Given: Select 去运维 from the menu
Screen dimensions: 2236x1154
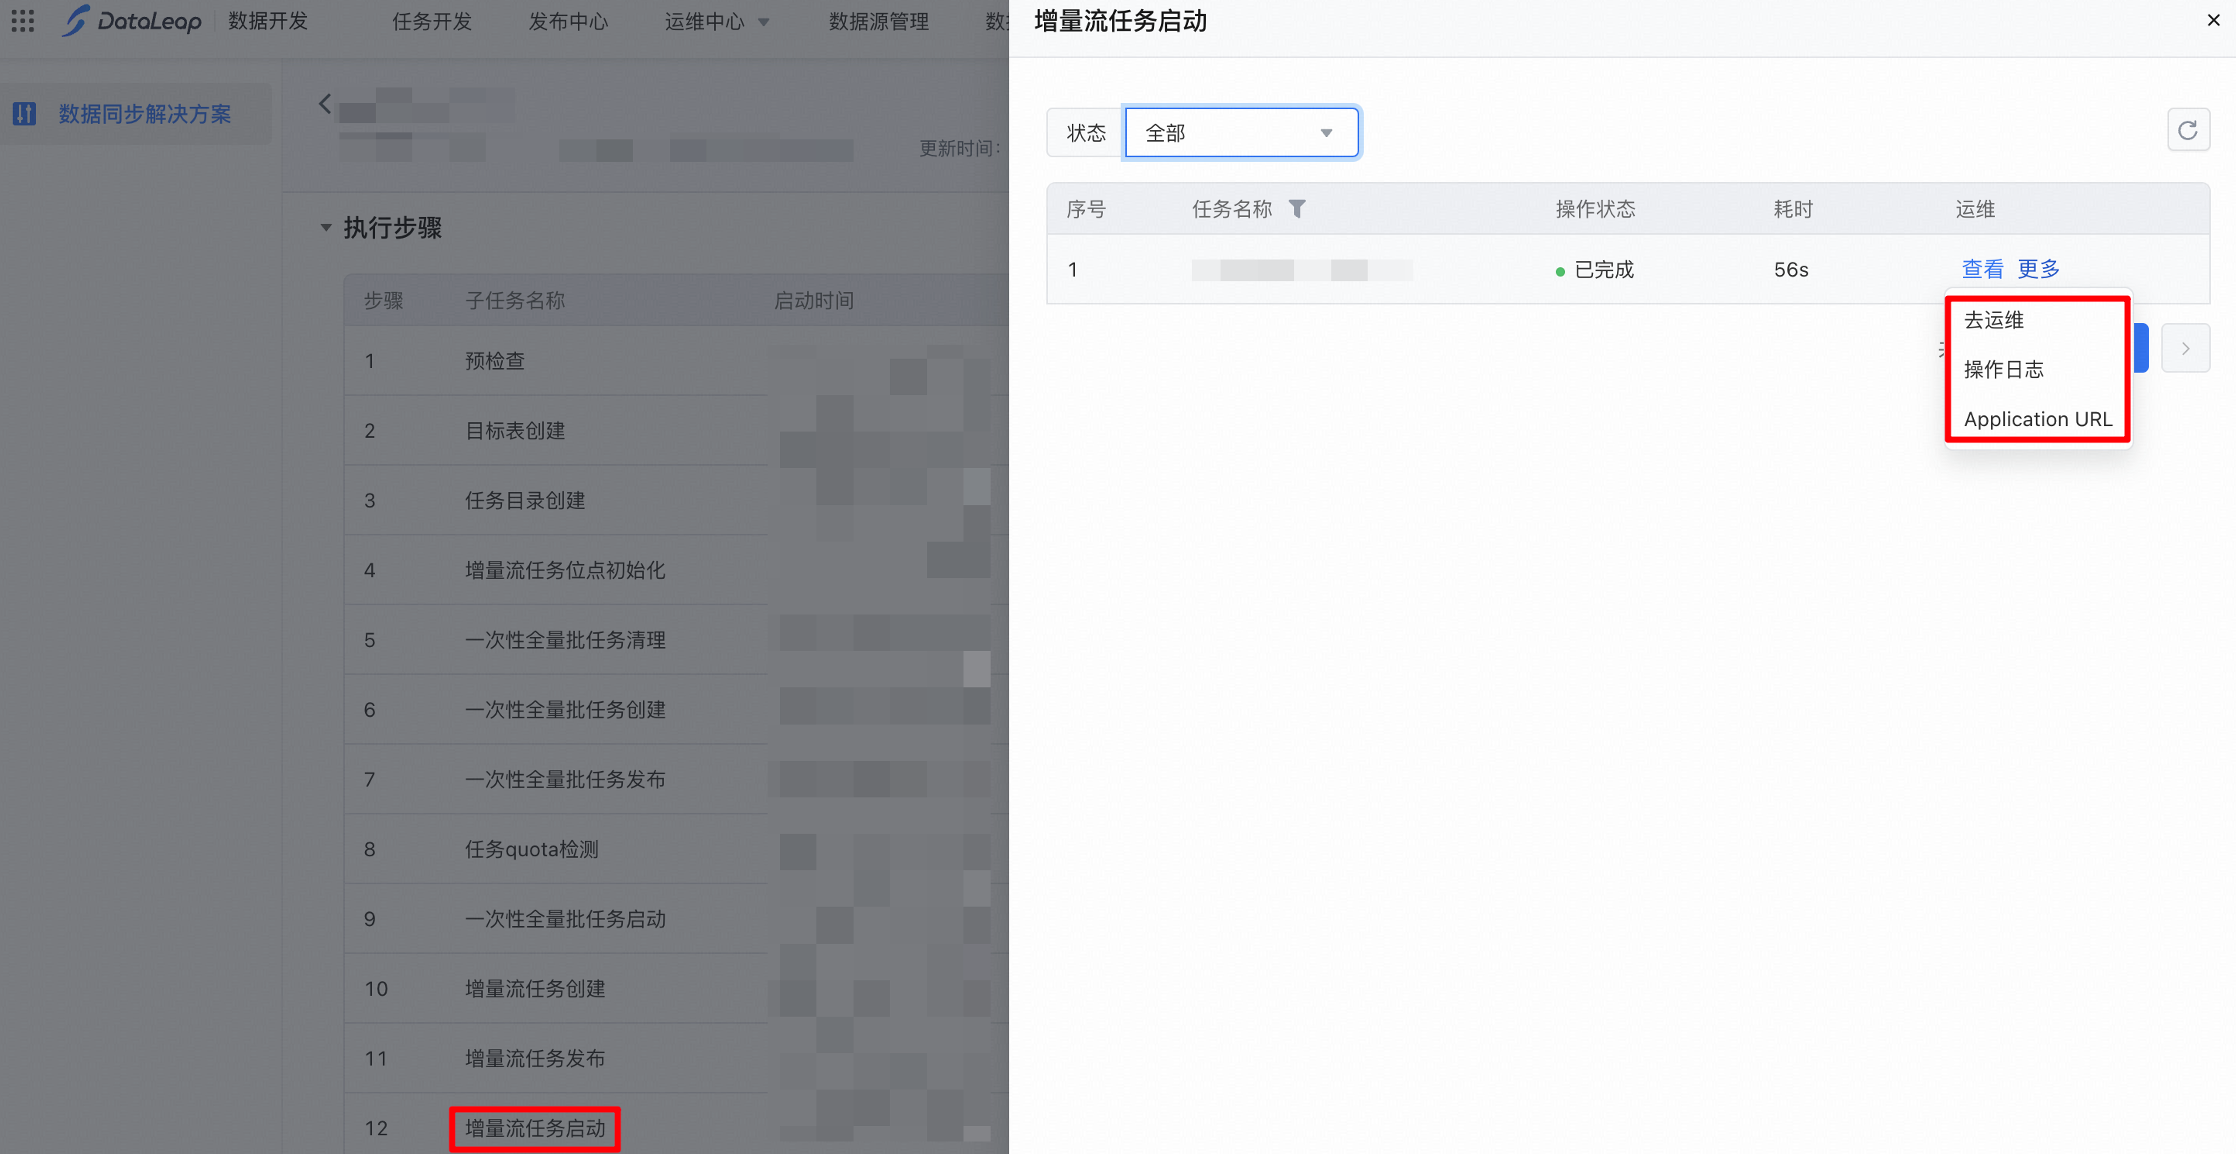Looking at the screenshot, I should pos(1993,320).
